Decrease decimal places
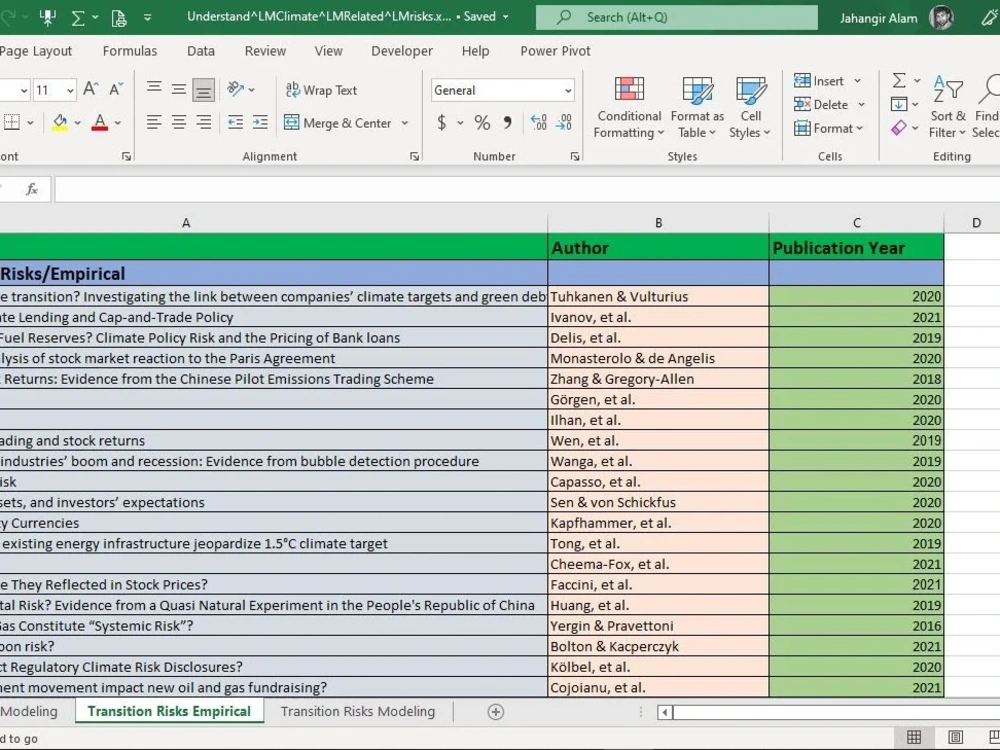The height and width of the screenshot is (750, 1000). pyautogui.click(x=564, y=122)
